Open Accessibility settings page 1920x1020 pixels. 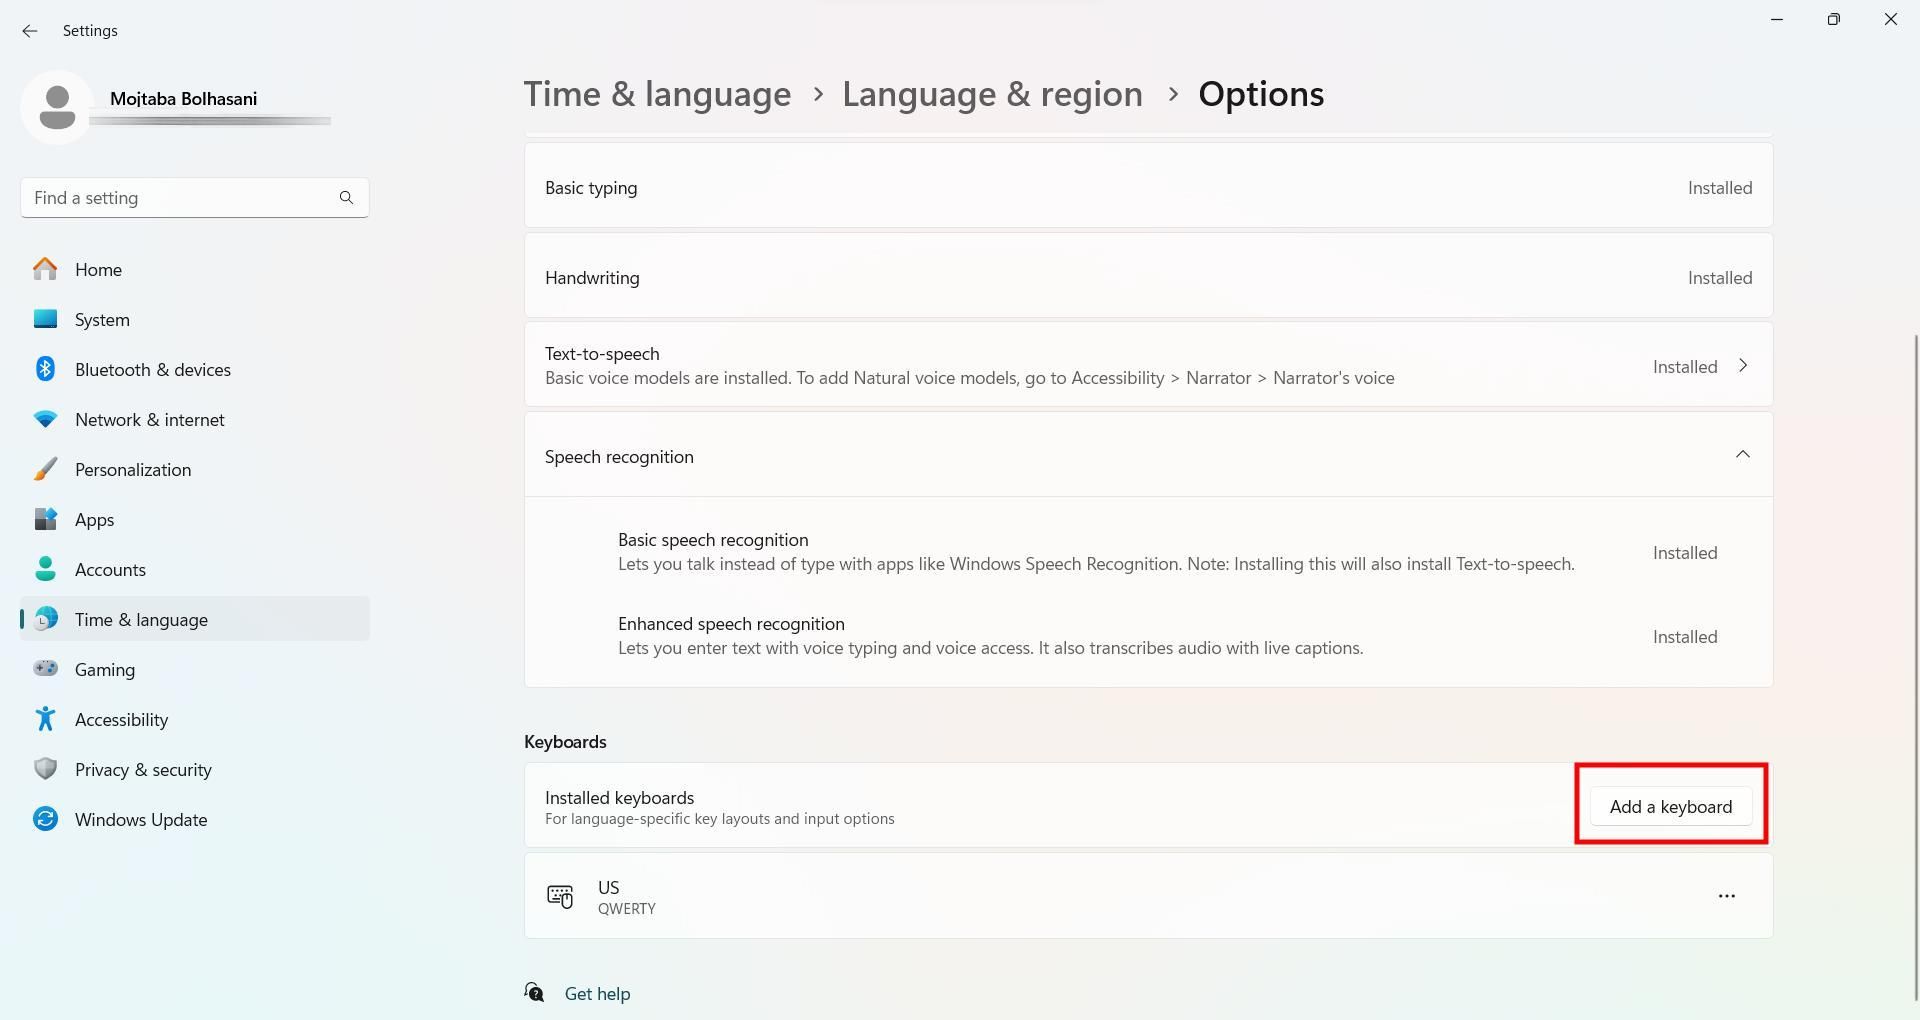pos(121,719)
